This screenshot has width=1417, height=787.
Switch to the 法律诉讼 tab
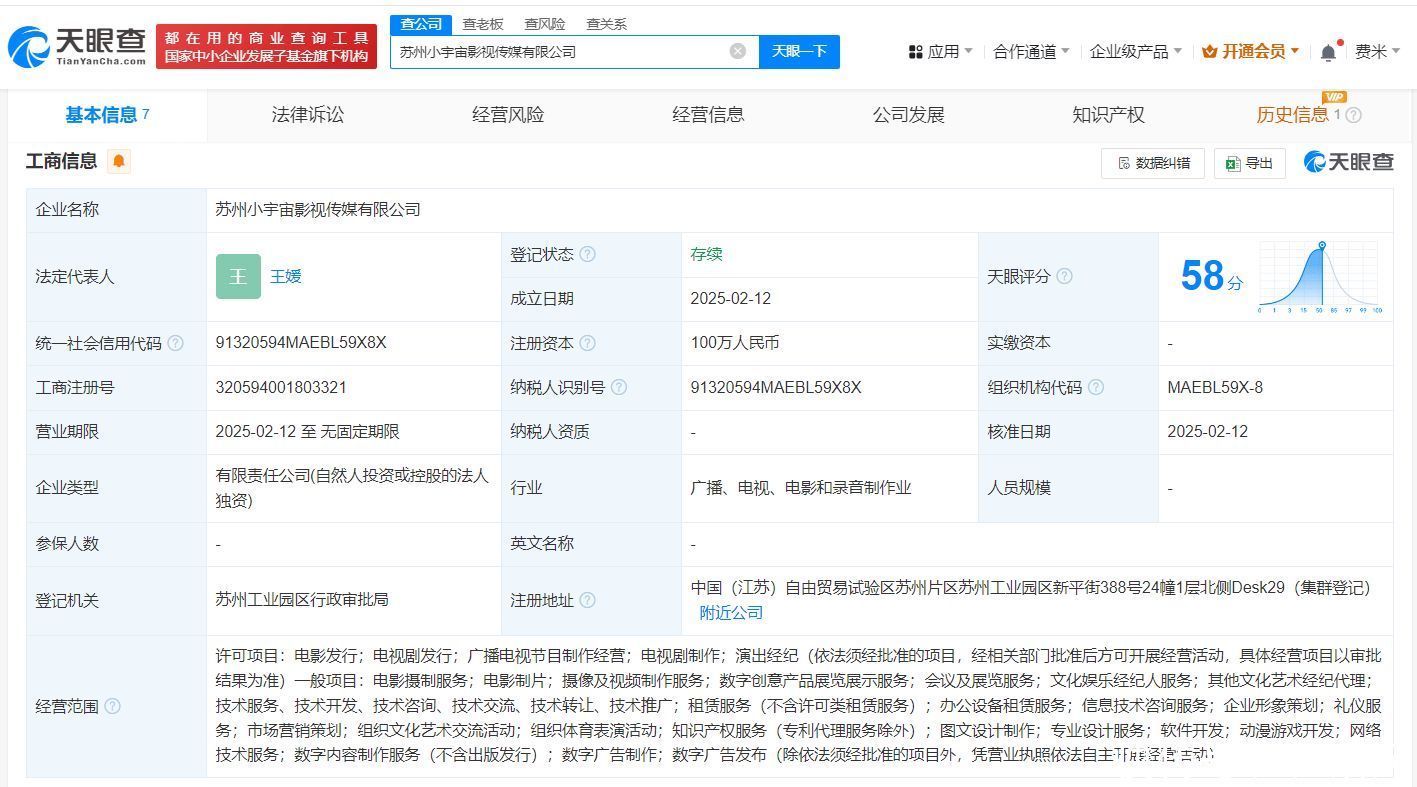pos(307,115)
